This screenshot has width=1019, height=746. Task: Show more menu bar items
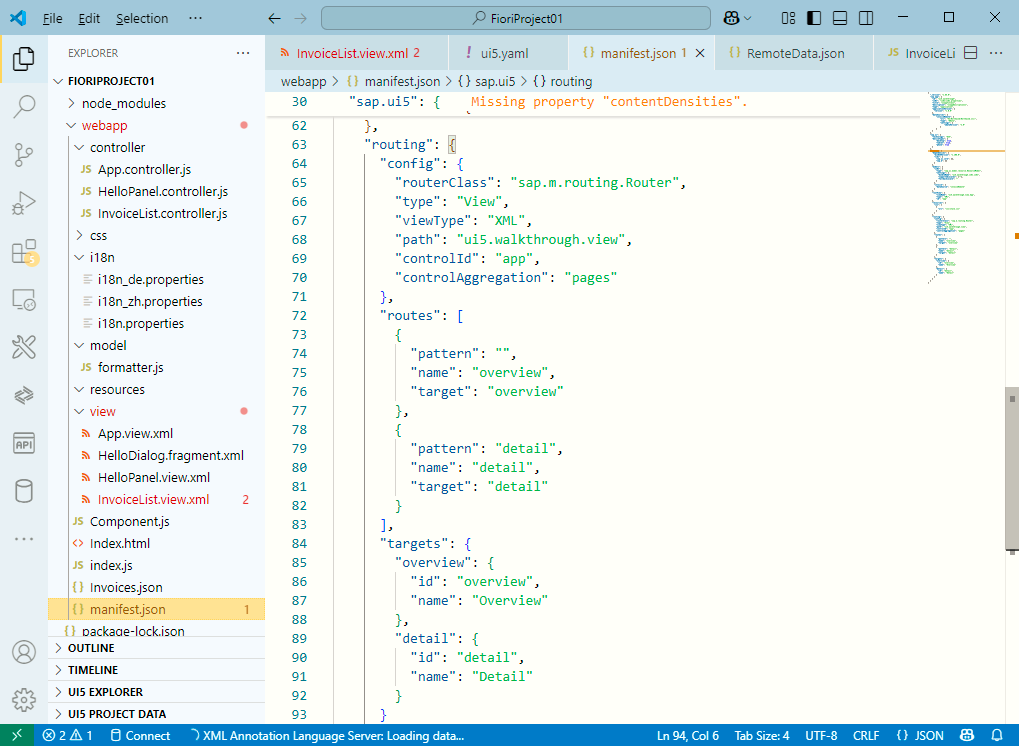(195, 18)
